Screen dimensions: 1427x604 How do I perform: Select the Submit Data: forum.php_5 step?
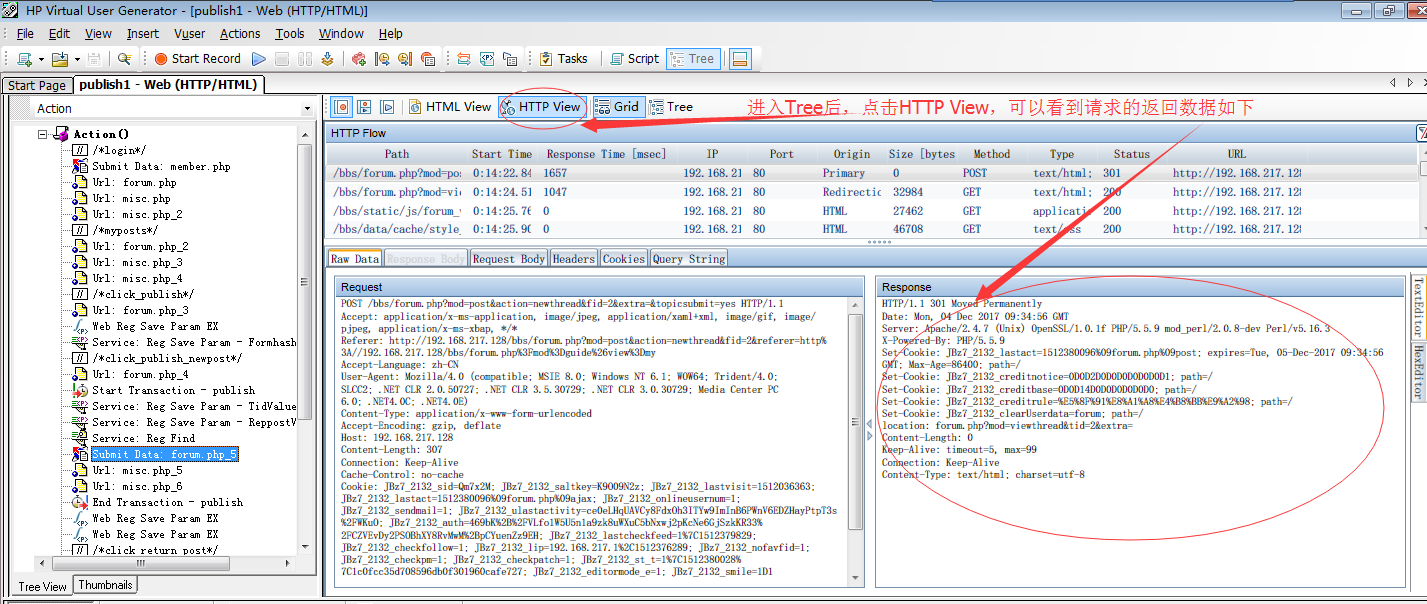164,454
